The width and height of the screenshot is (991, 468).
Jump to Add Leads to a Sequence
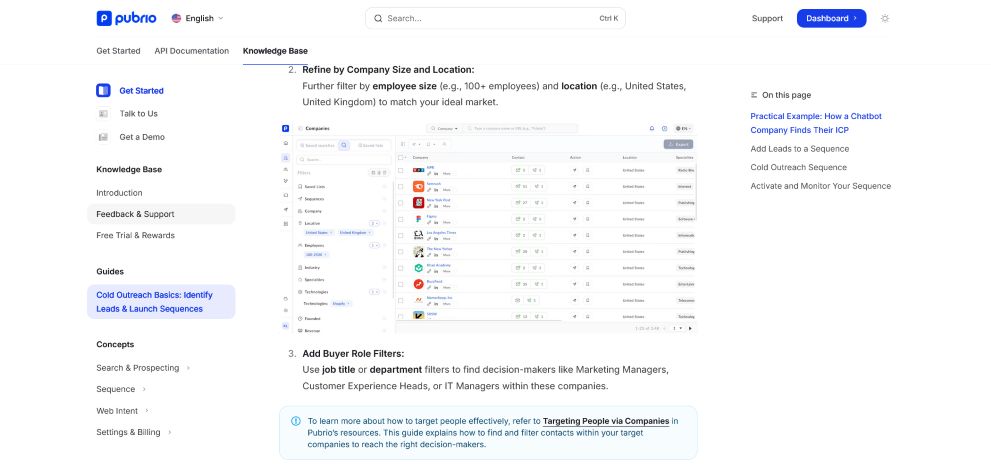(799, 149)
